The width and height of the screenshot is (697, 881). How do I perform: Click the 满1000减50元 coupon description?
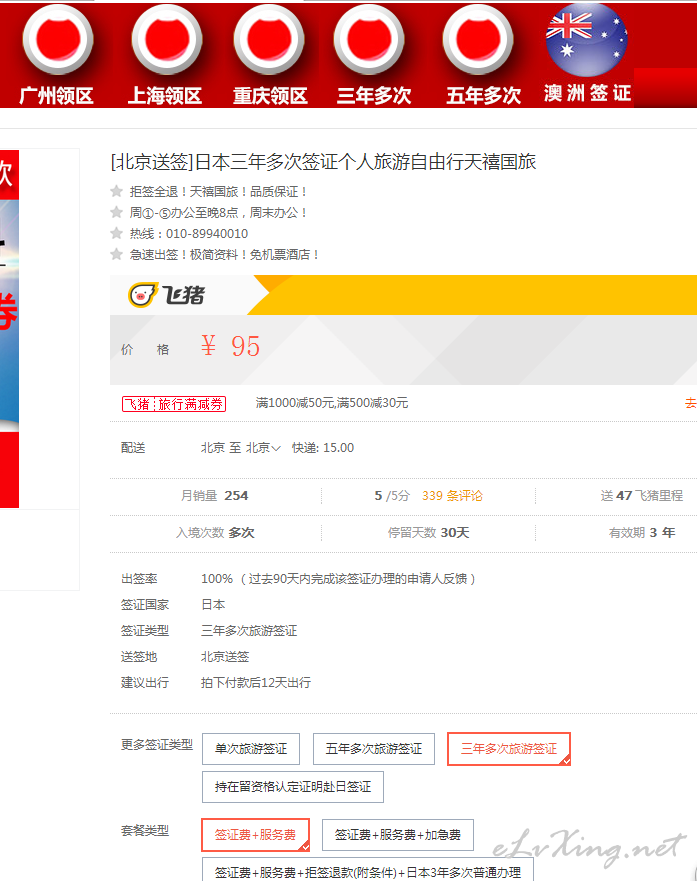[x=332, y=403]
